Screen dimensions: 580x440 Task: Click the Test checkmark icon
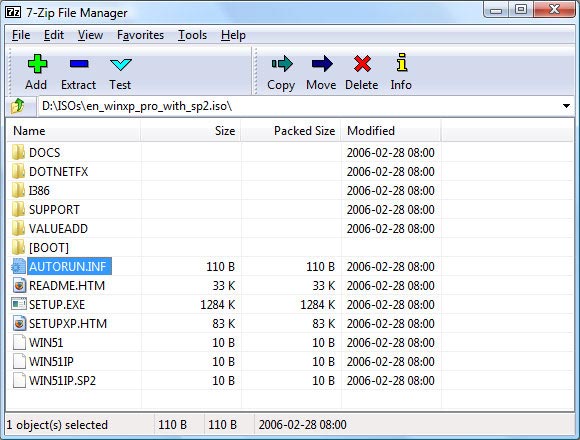[121, 64]
